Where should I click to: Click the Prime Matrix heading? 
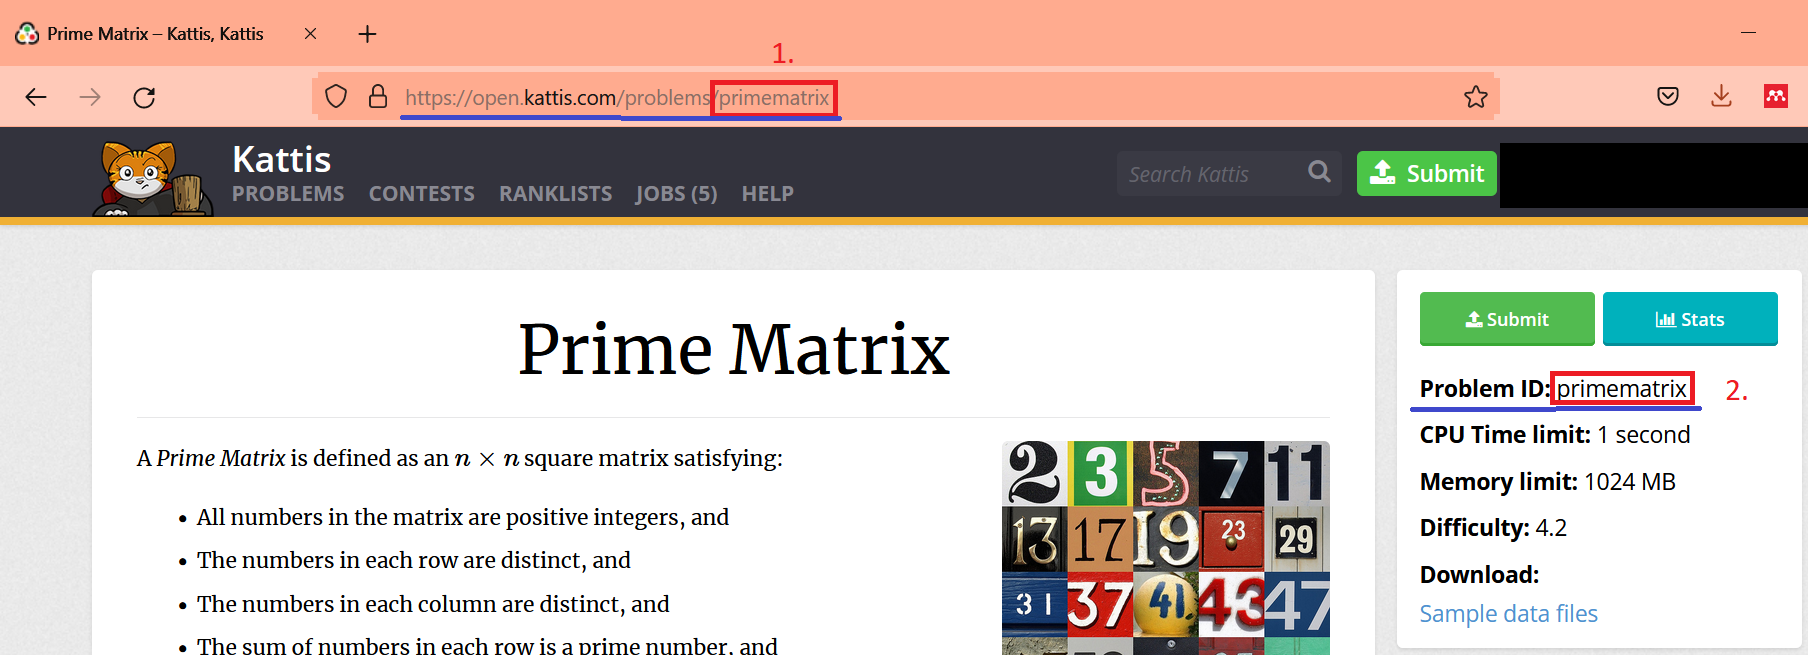tap(734, 350)
